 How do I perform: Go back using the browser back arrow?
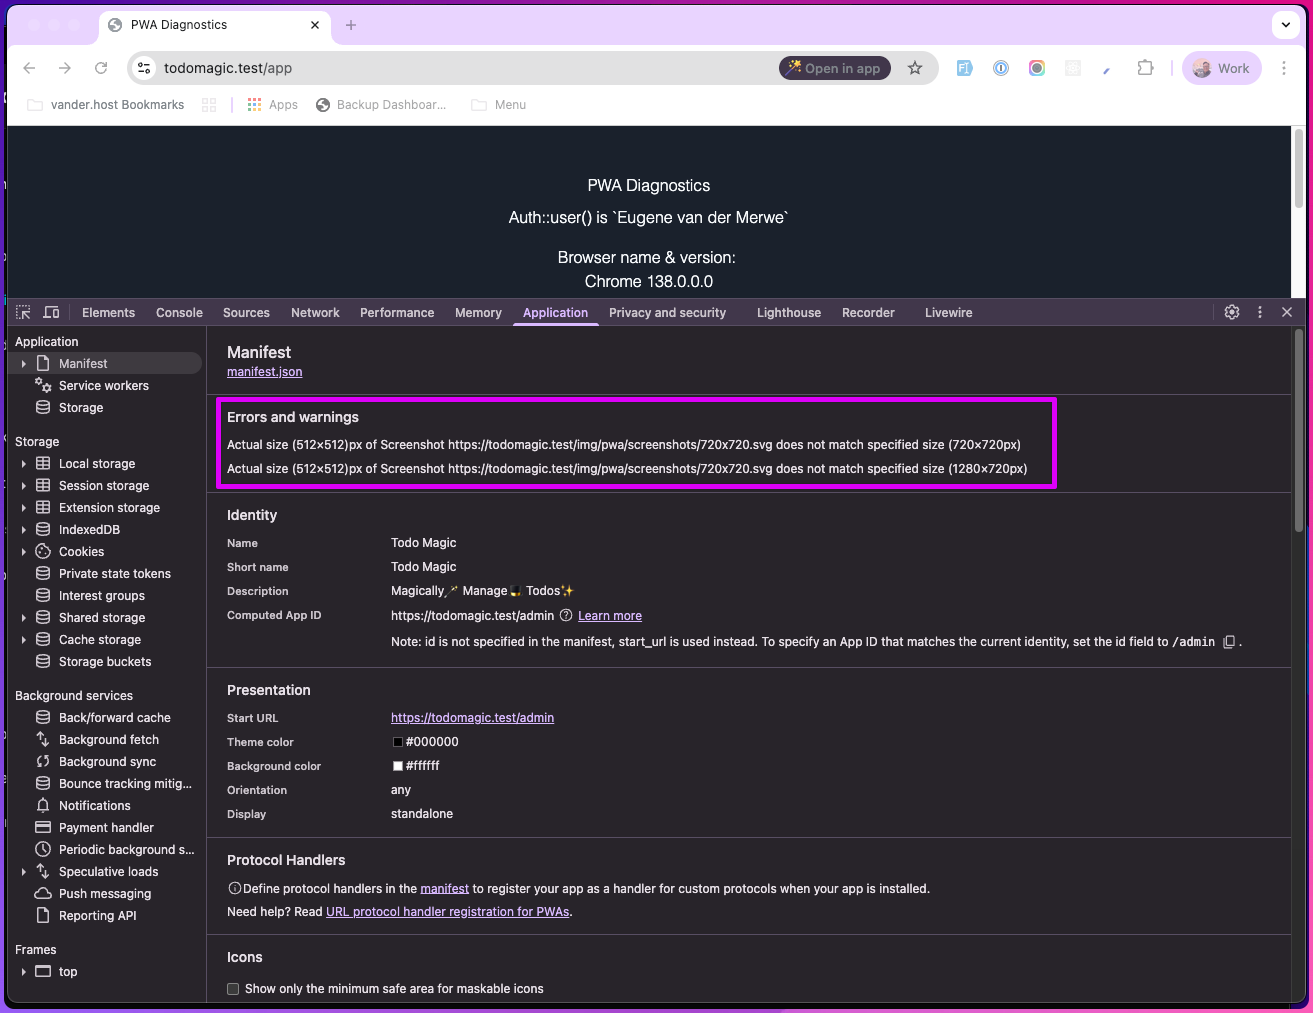pos(29,68)
